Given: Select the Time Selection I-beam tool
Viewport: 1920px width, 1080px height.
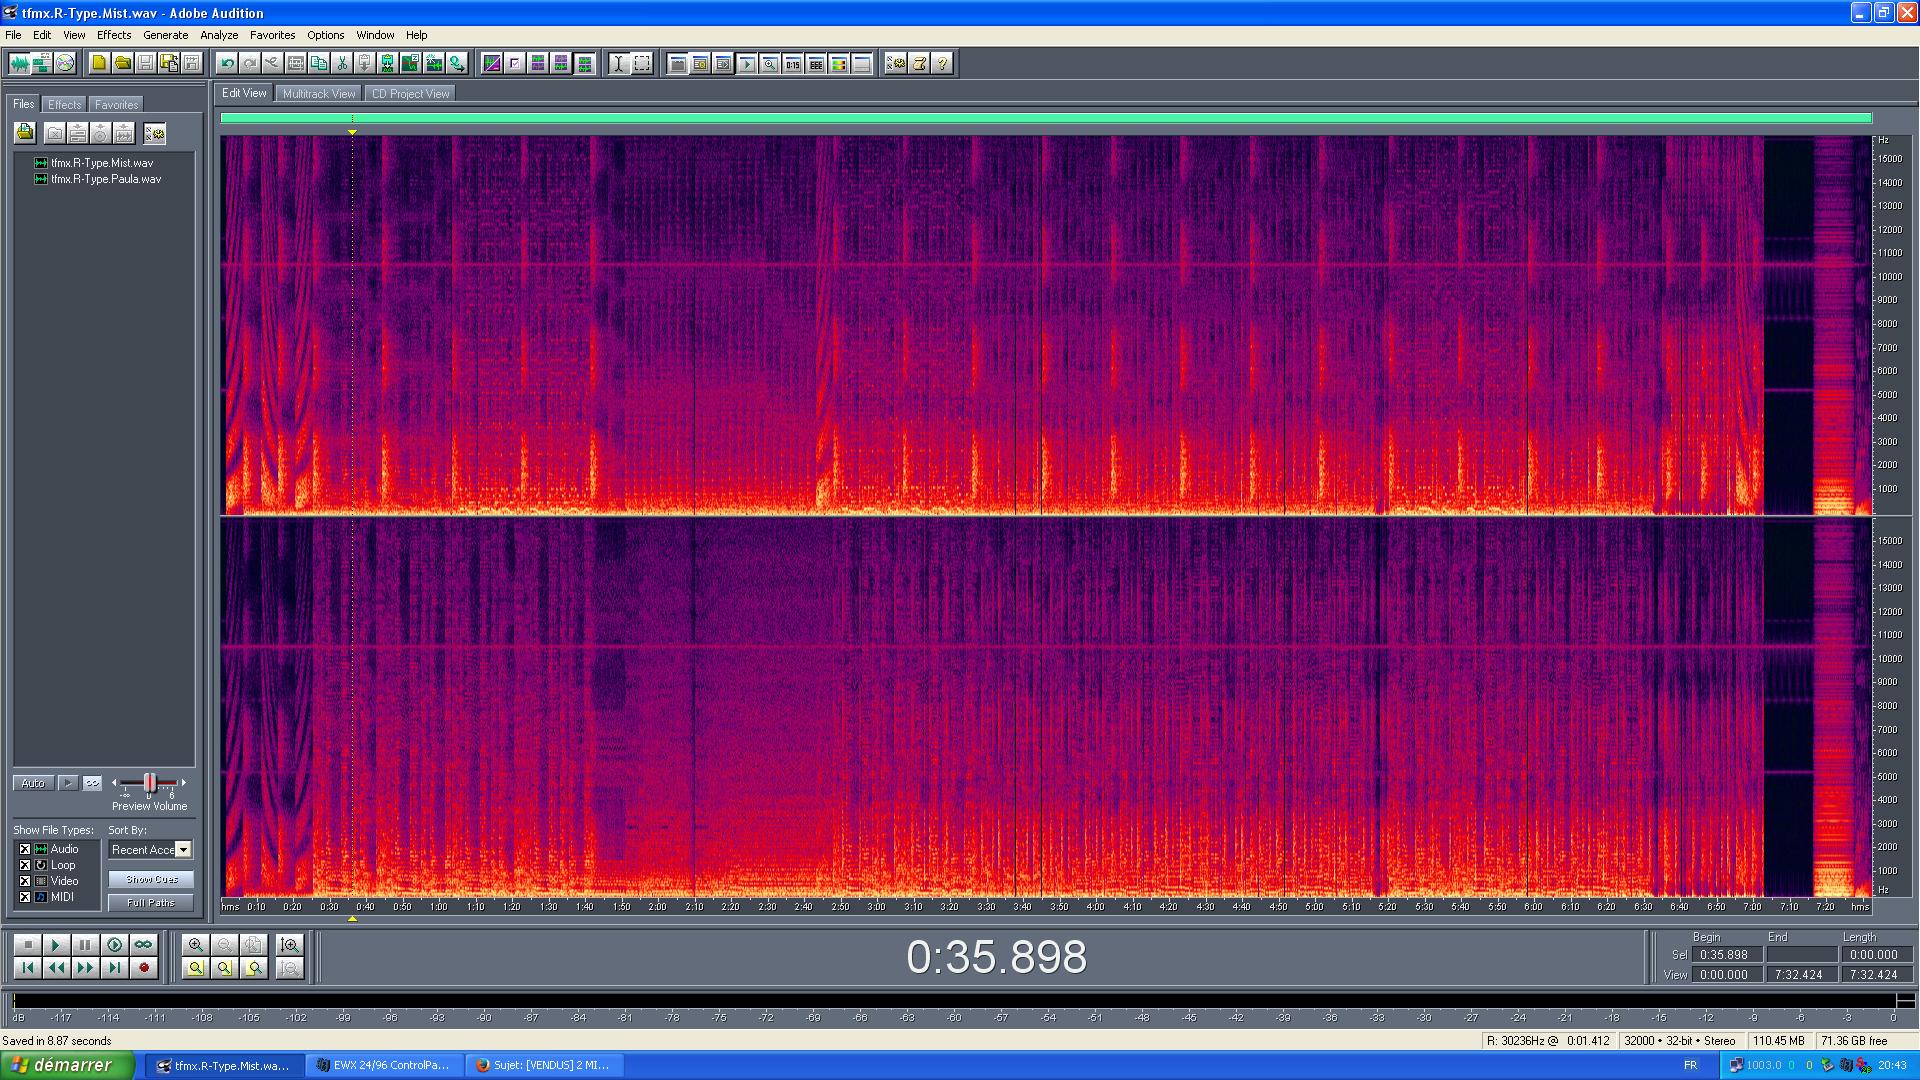Looking at the screenshot, I should [x=619, y=63].
